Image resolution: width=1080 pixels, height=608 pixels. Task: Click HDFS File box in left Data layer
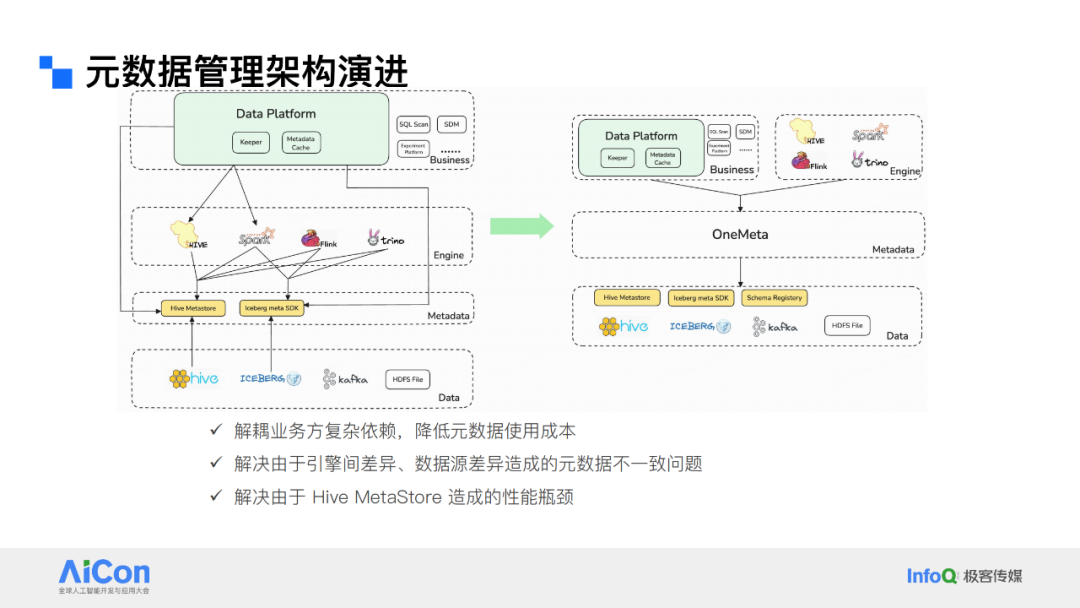point(408,379)
